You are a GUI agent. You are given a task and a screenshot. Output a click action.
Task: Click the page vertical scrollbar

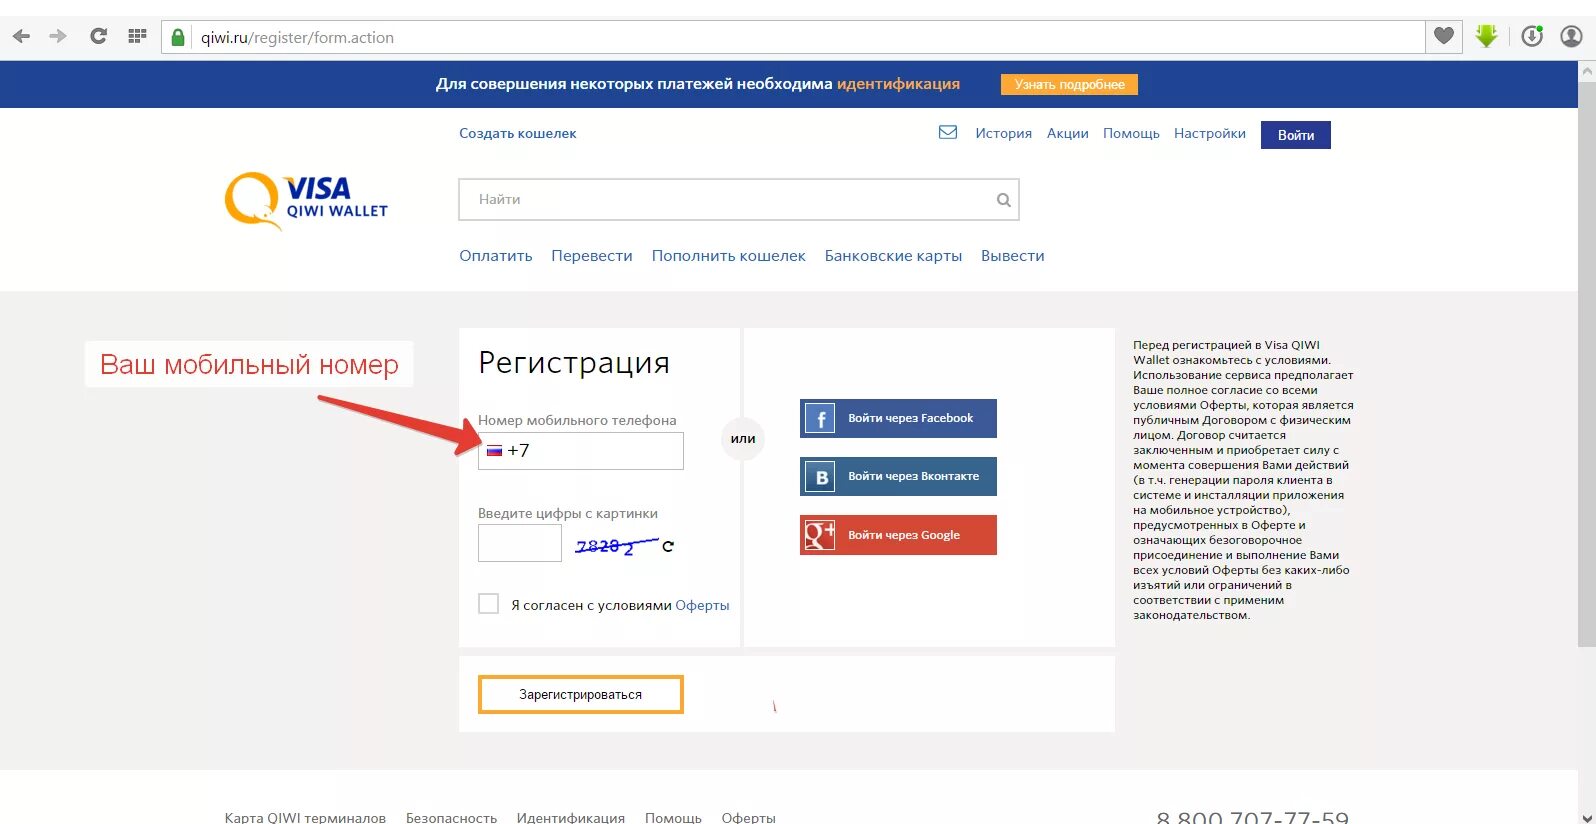click(x=1587, y=365)
